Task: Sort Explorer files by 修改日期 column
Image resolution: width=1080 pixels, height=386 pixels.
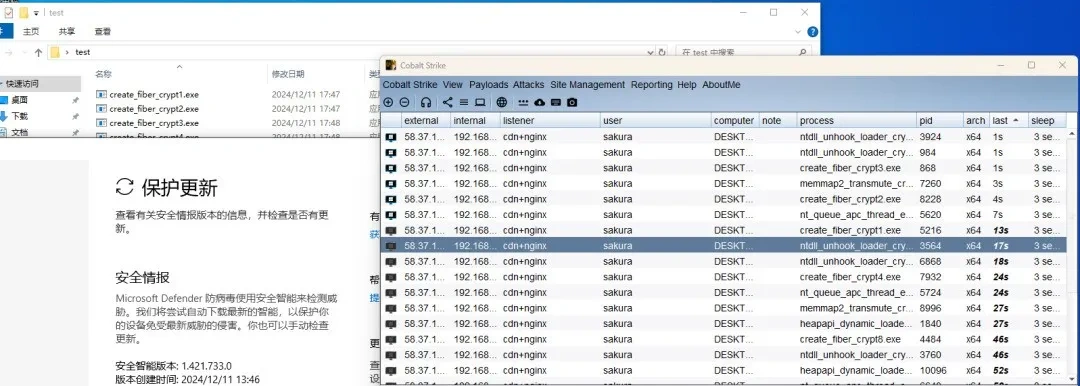Action: (288, 74)
